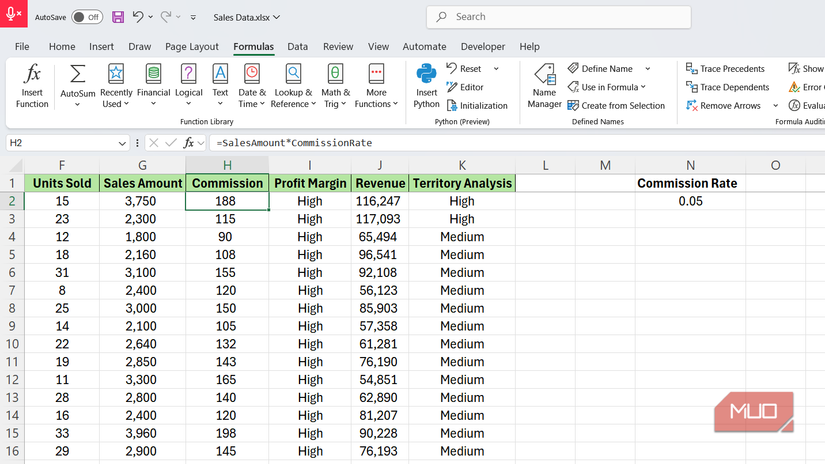
Task: Click the Redo arrow icon
Action: tap(166, 17)
